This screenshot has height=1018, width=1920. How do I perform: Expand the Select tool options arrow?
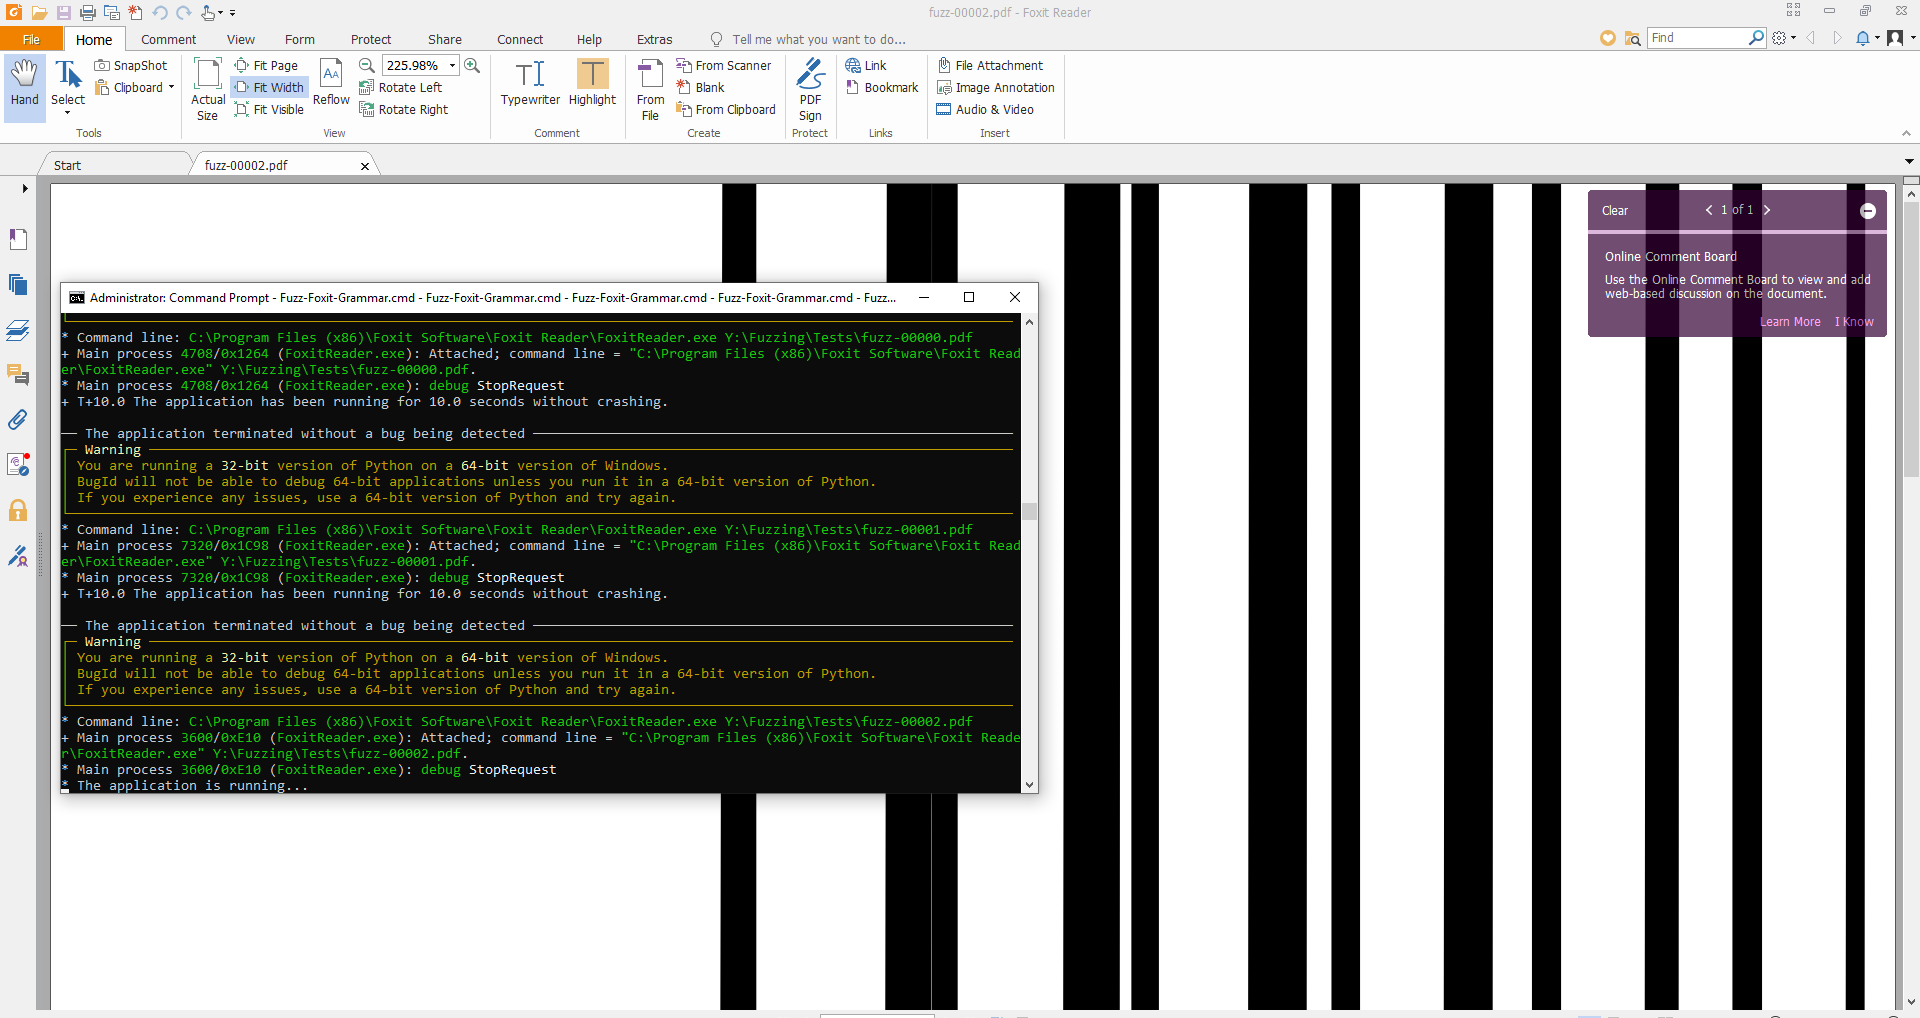(x=67, y=113)
